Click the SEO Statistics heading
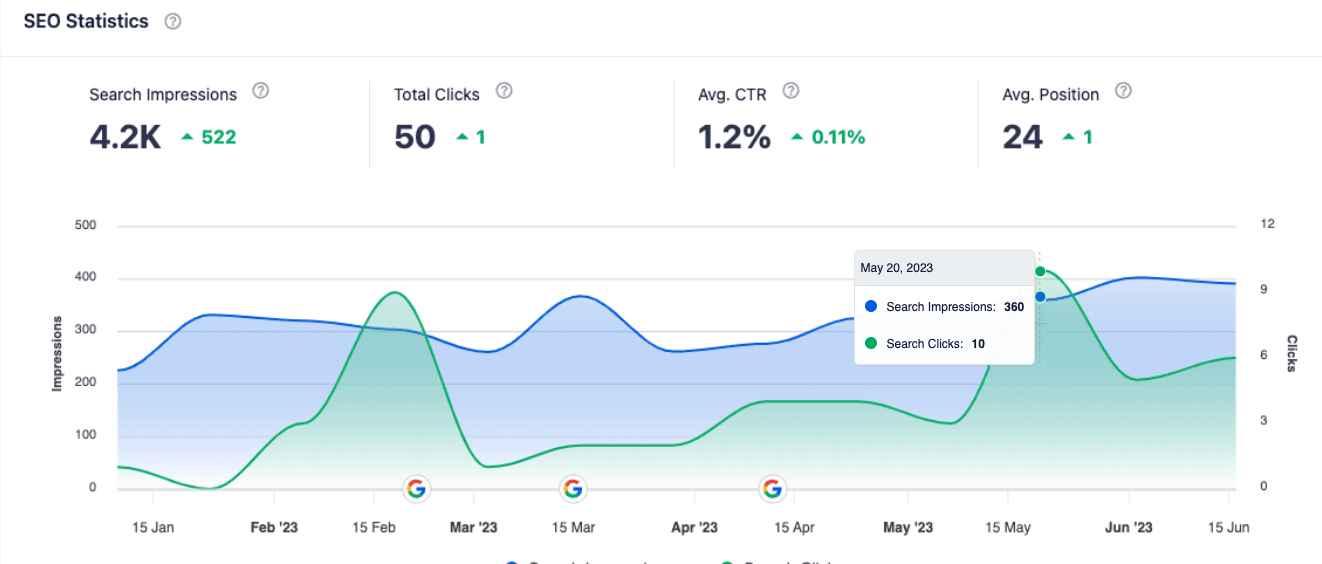Screen dimensions: 1322x564 [x=86, y=21]
